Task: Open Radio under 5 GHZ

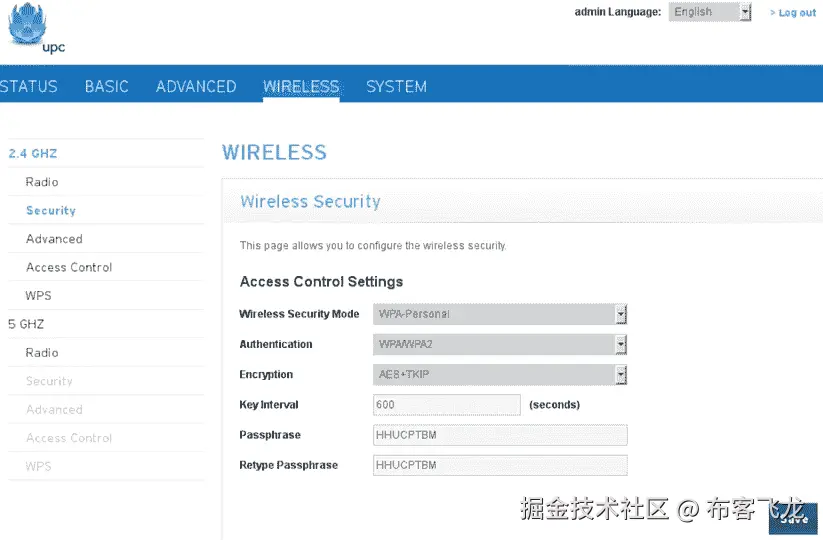Action: [x=42, y=353]
